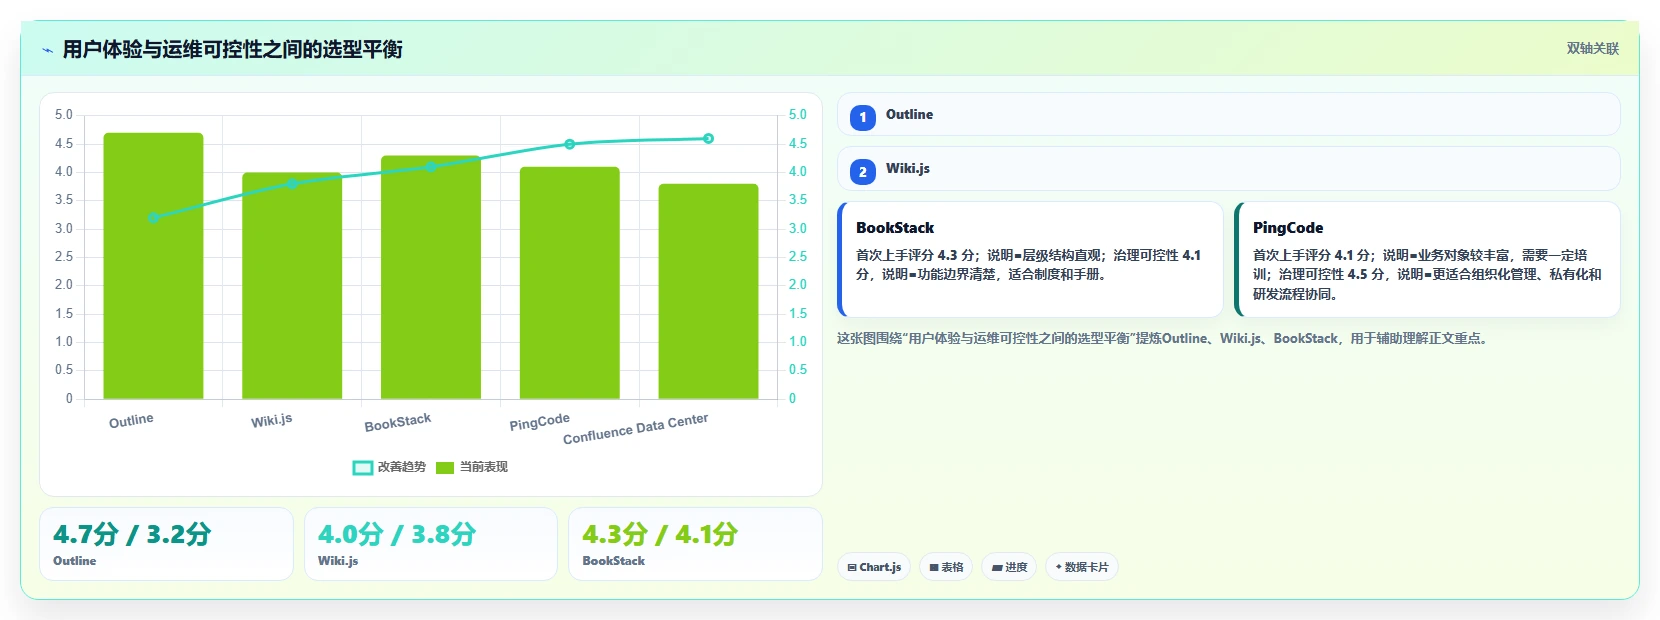
Task: Click the Confluence Data Center axis label
Action: coord(636,429)
